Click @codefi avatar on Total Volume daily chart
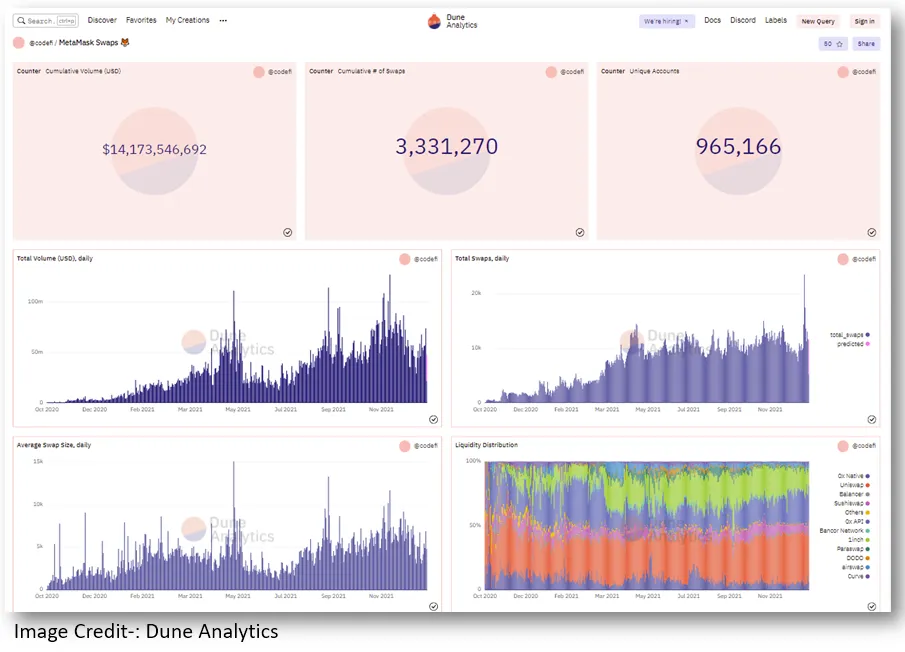 click(x=405, y=260)
